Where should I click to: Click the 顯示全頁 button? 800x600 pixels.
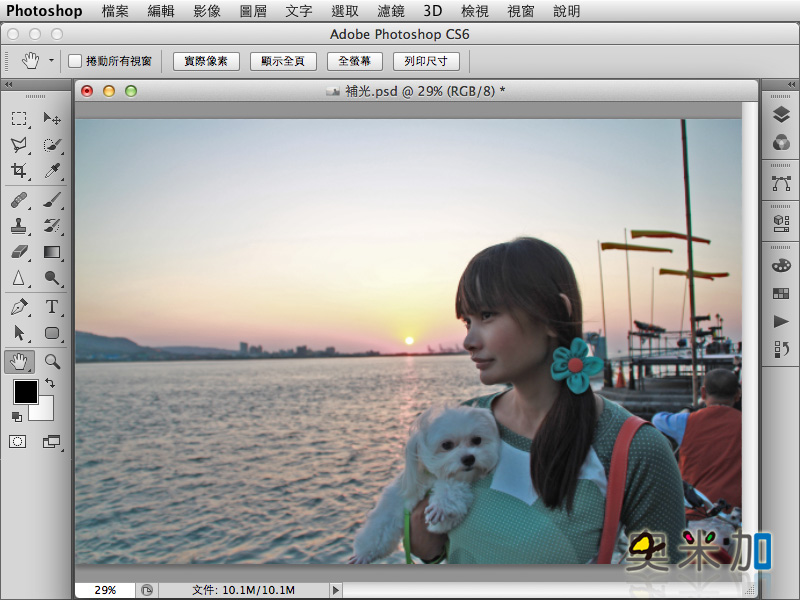[283, 61]
